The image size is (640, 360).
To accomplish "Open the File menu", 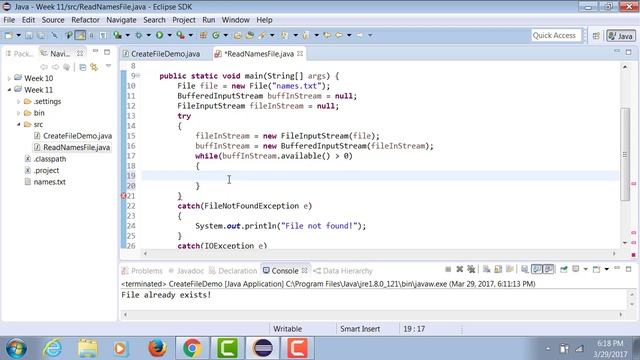I will point(9,20).
